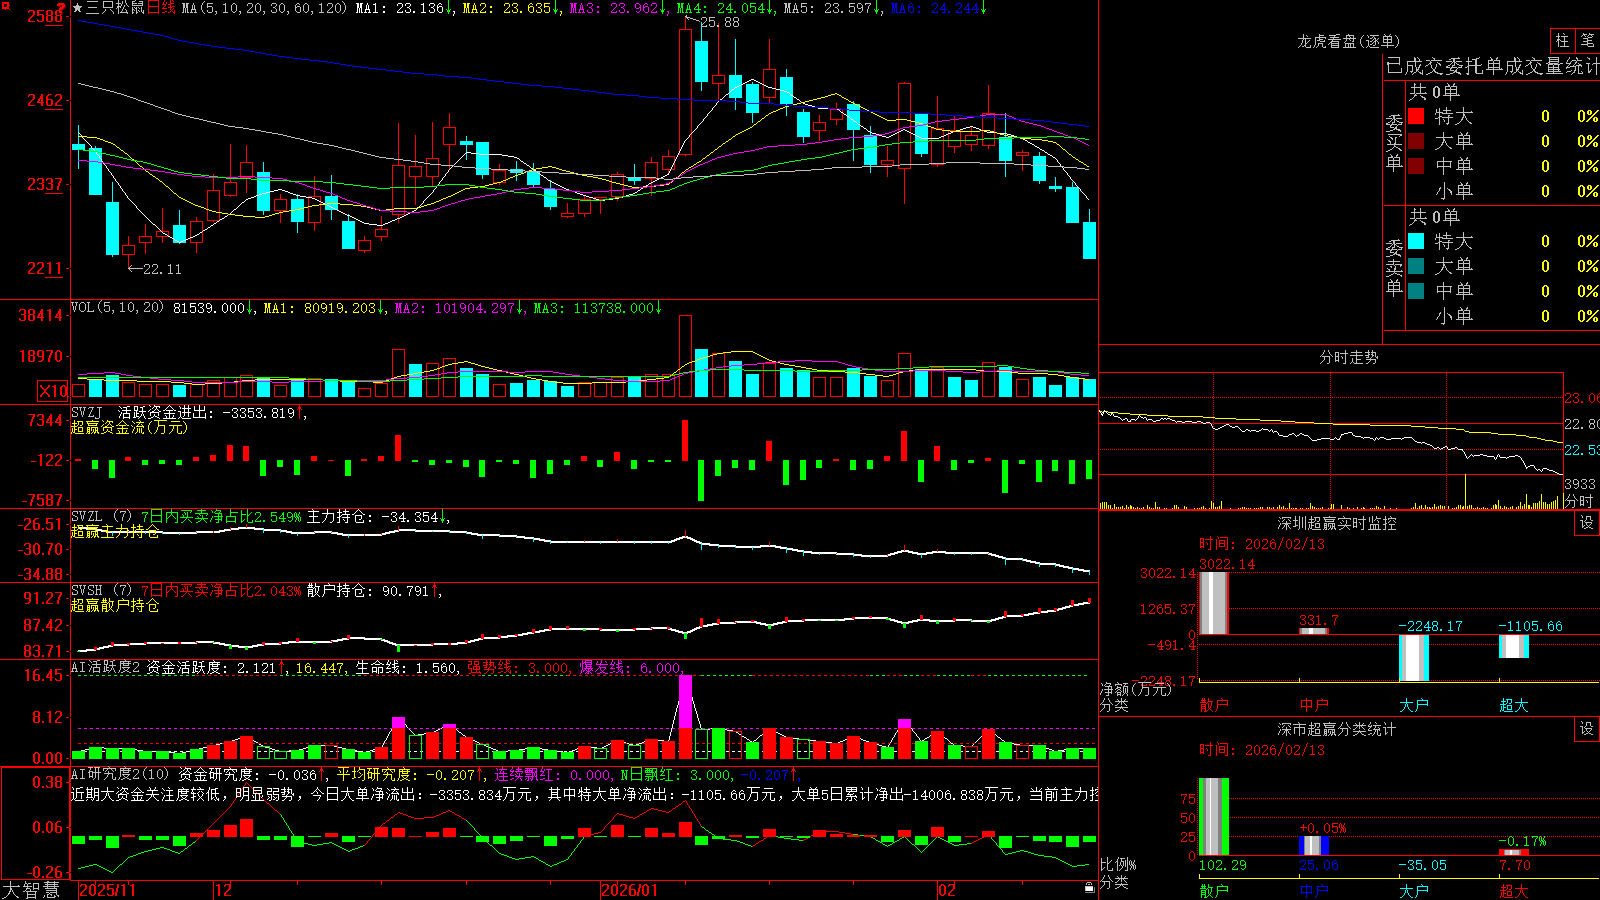Click the 02 month marker on timeline
The width and height of the screenshot is (1600, 900).
pyautogui.click(x=947, y=890)
